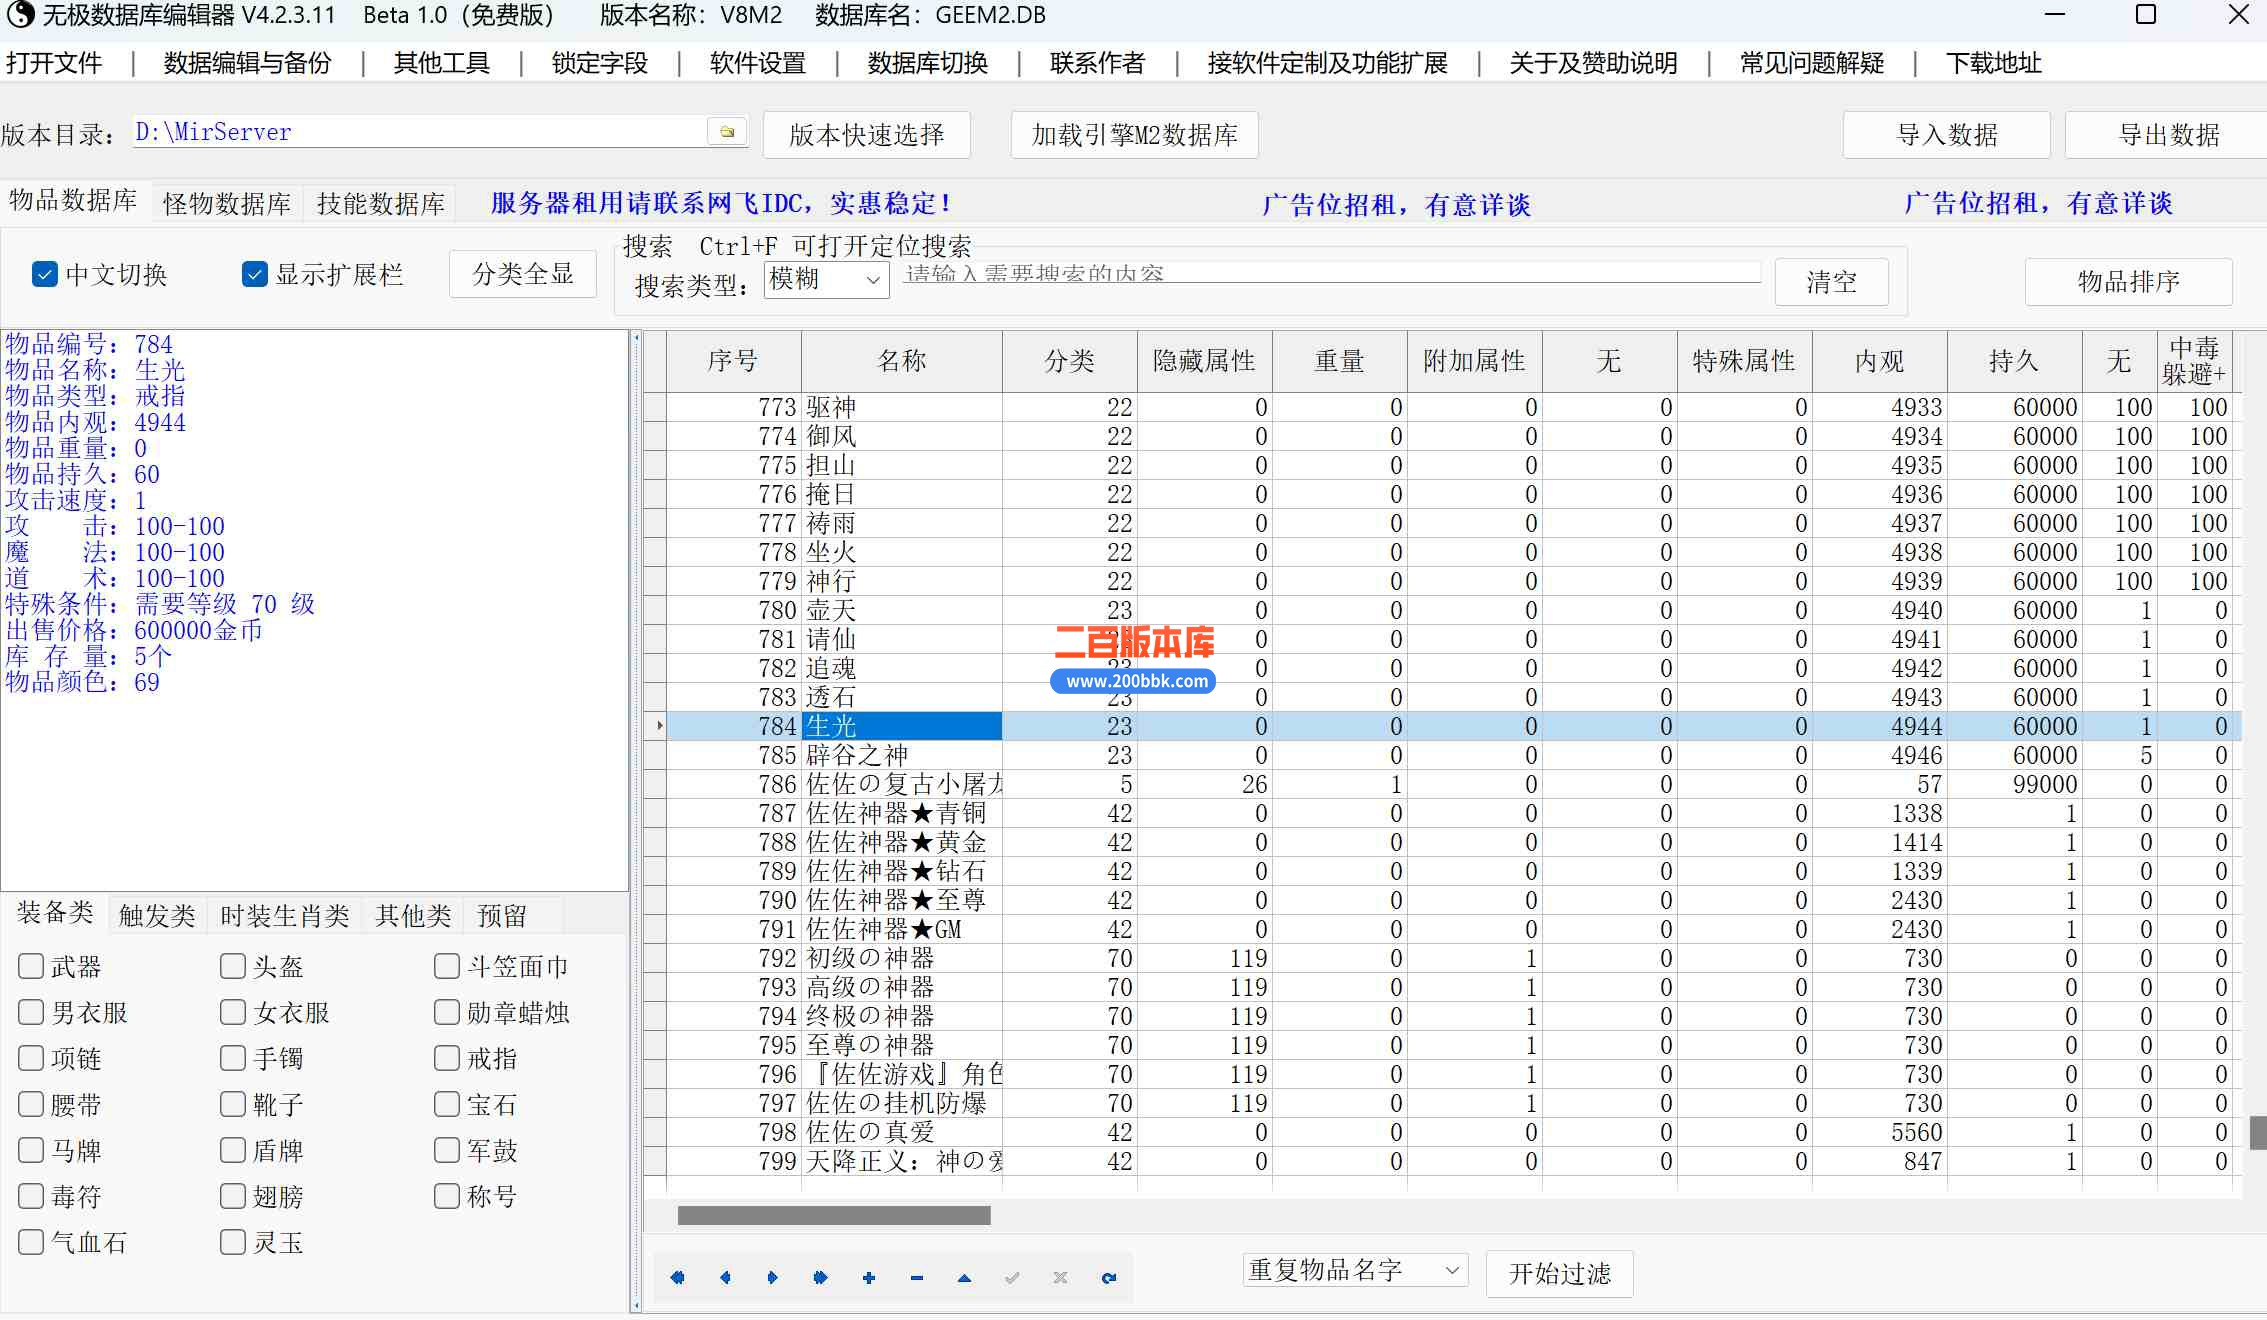This screenshot has width=2267, height=1320.
Task: Open the 常见问题解疑 menu
Action: click(x=1811, y=63)
